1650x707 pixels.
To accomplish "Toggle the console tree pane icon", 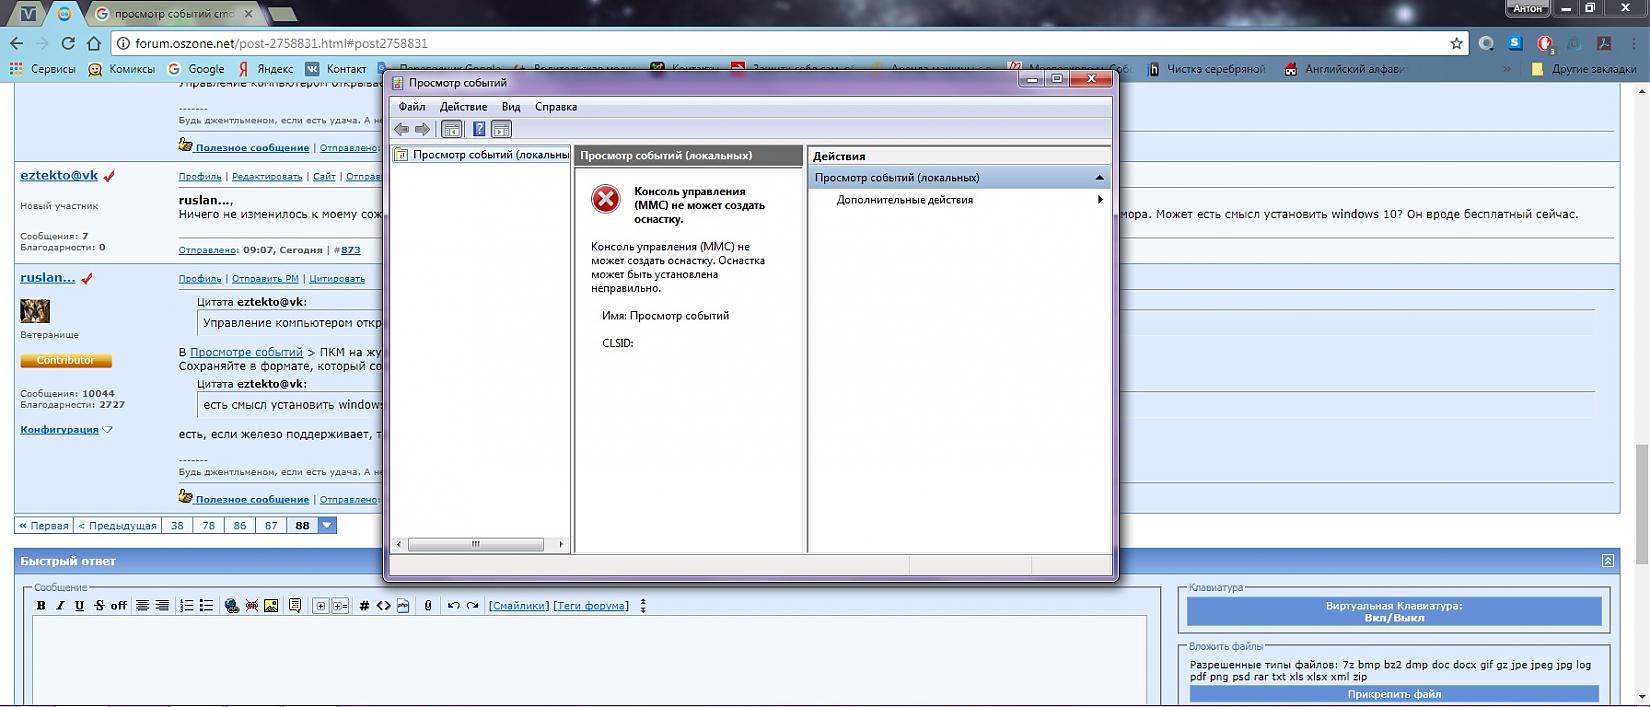I will coord(452,129).
